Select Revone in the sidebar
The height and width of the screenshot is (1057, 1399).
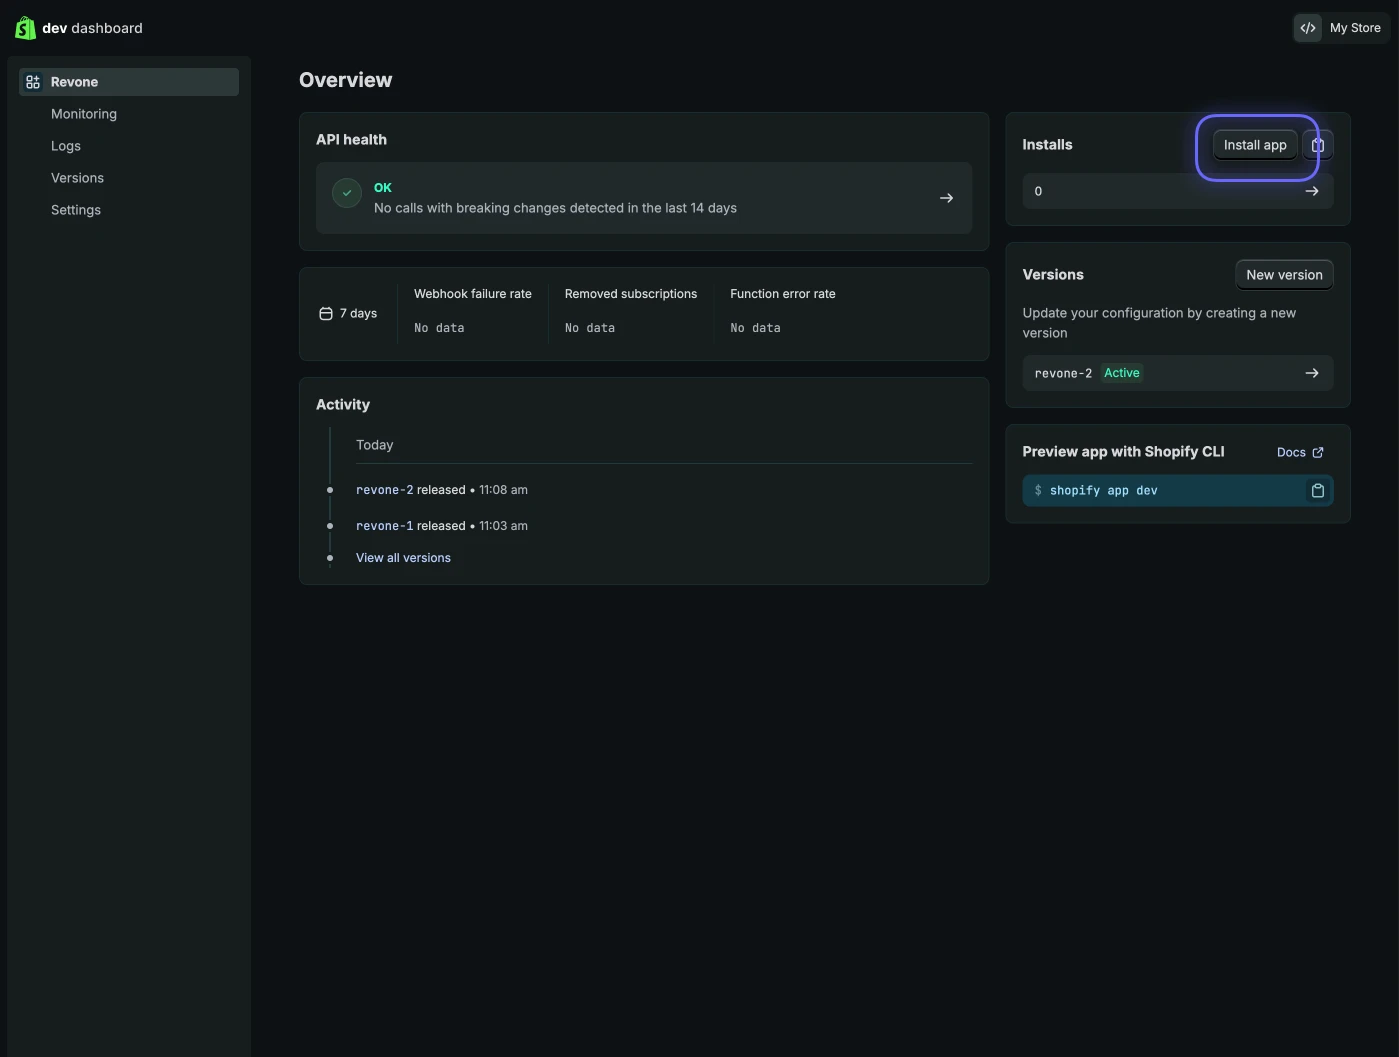pos(129,82)
